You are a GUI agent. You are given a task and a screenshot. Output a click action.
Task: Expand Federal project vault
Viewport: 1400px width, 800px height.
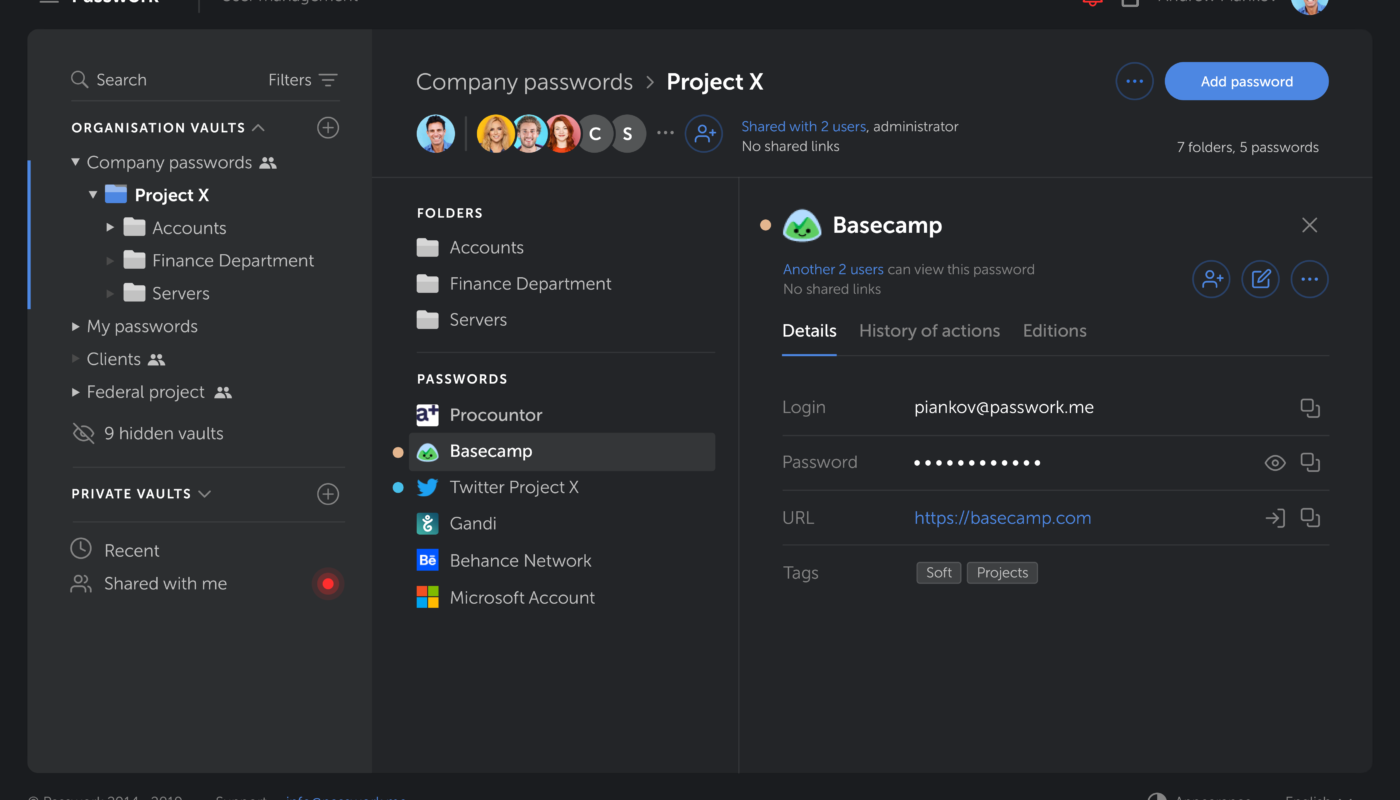(75, 392)
